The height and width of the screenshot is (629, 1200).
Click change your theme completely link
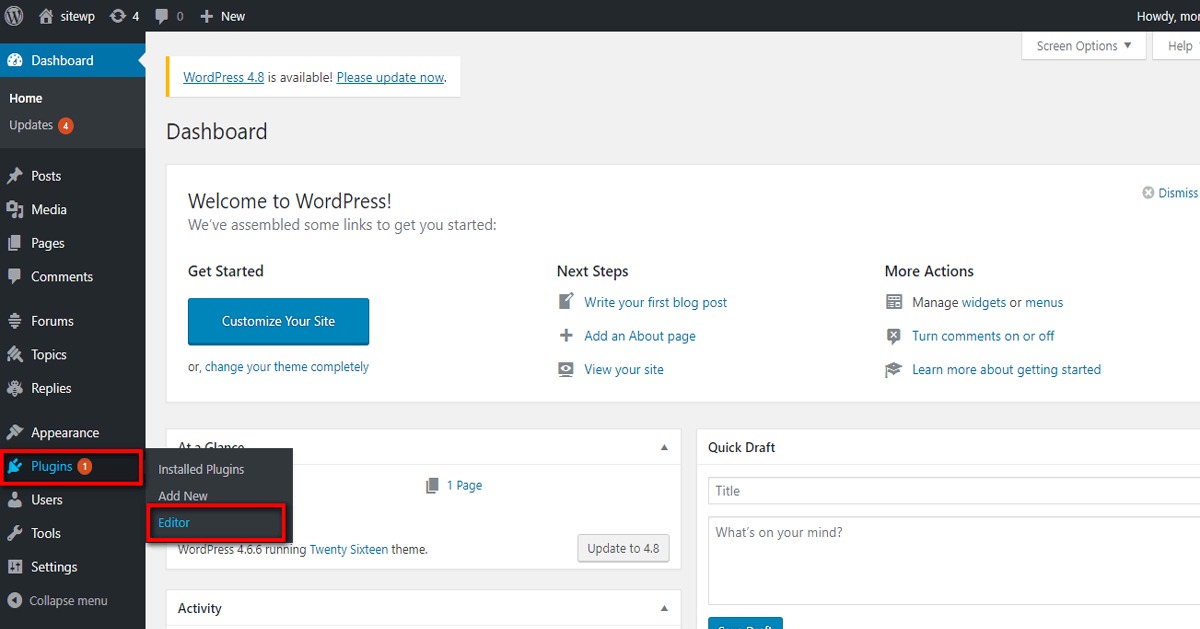287,367
